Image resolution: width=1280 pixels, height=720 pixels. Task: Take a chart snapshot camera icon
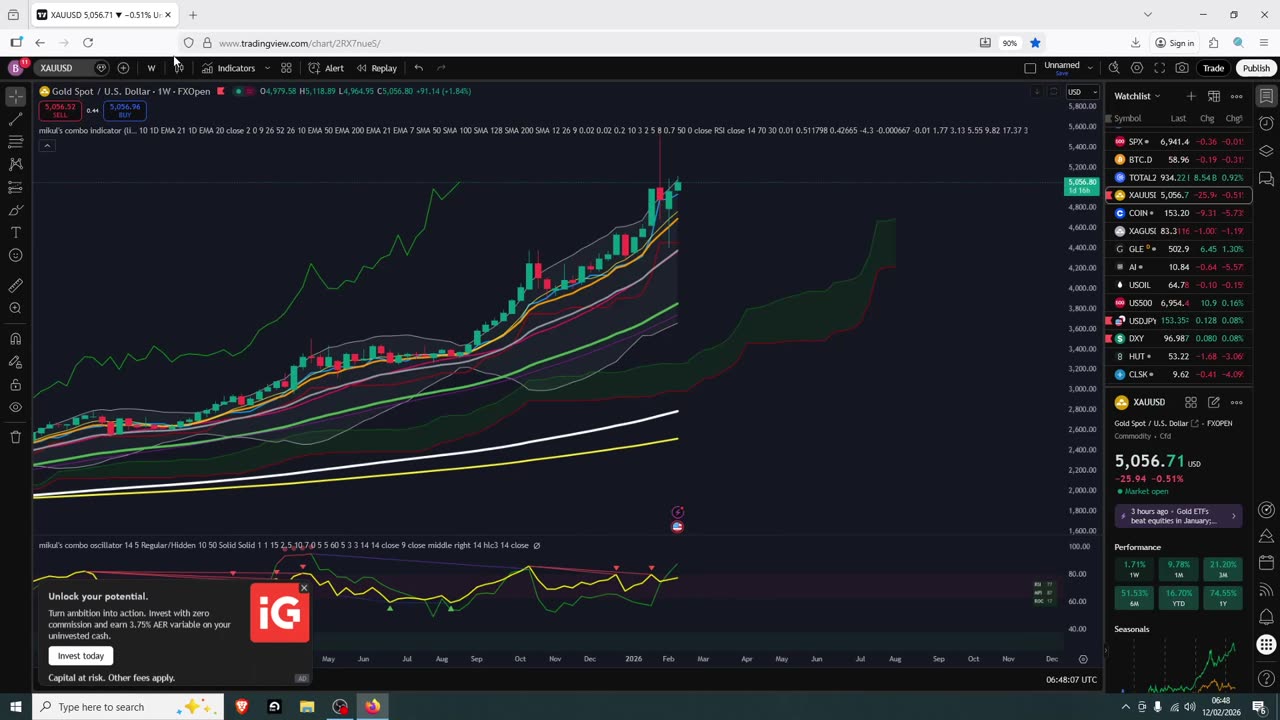click(x=1182, y=68)
